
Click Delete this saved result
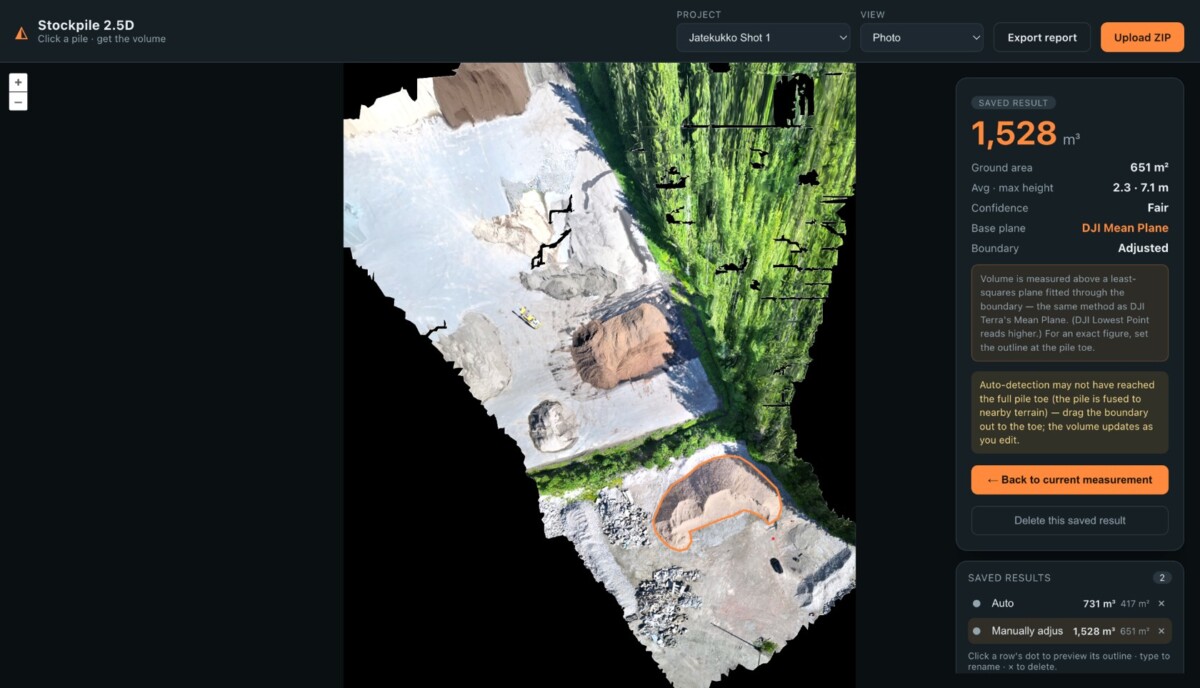click(x=1069, y=520)
